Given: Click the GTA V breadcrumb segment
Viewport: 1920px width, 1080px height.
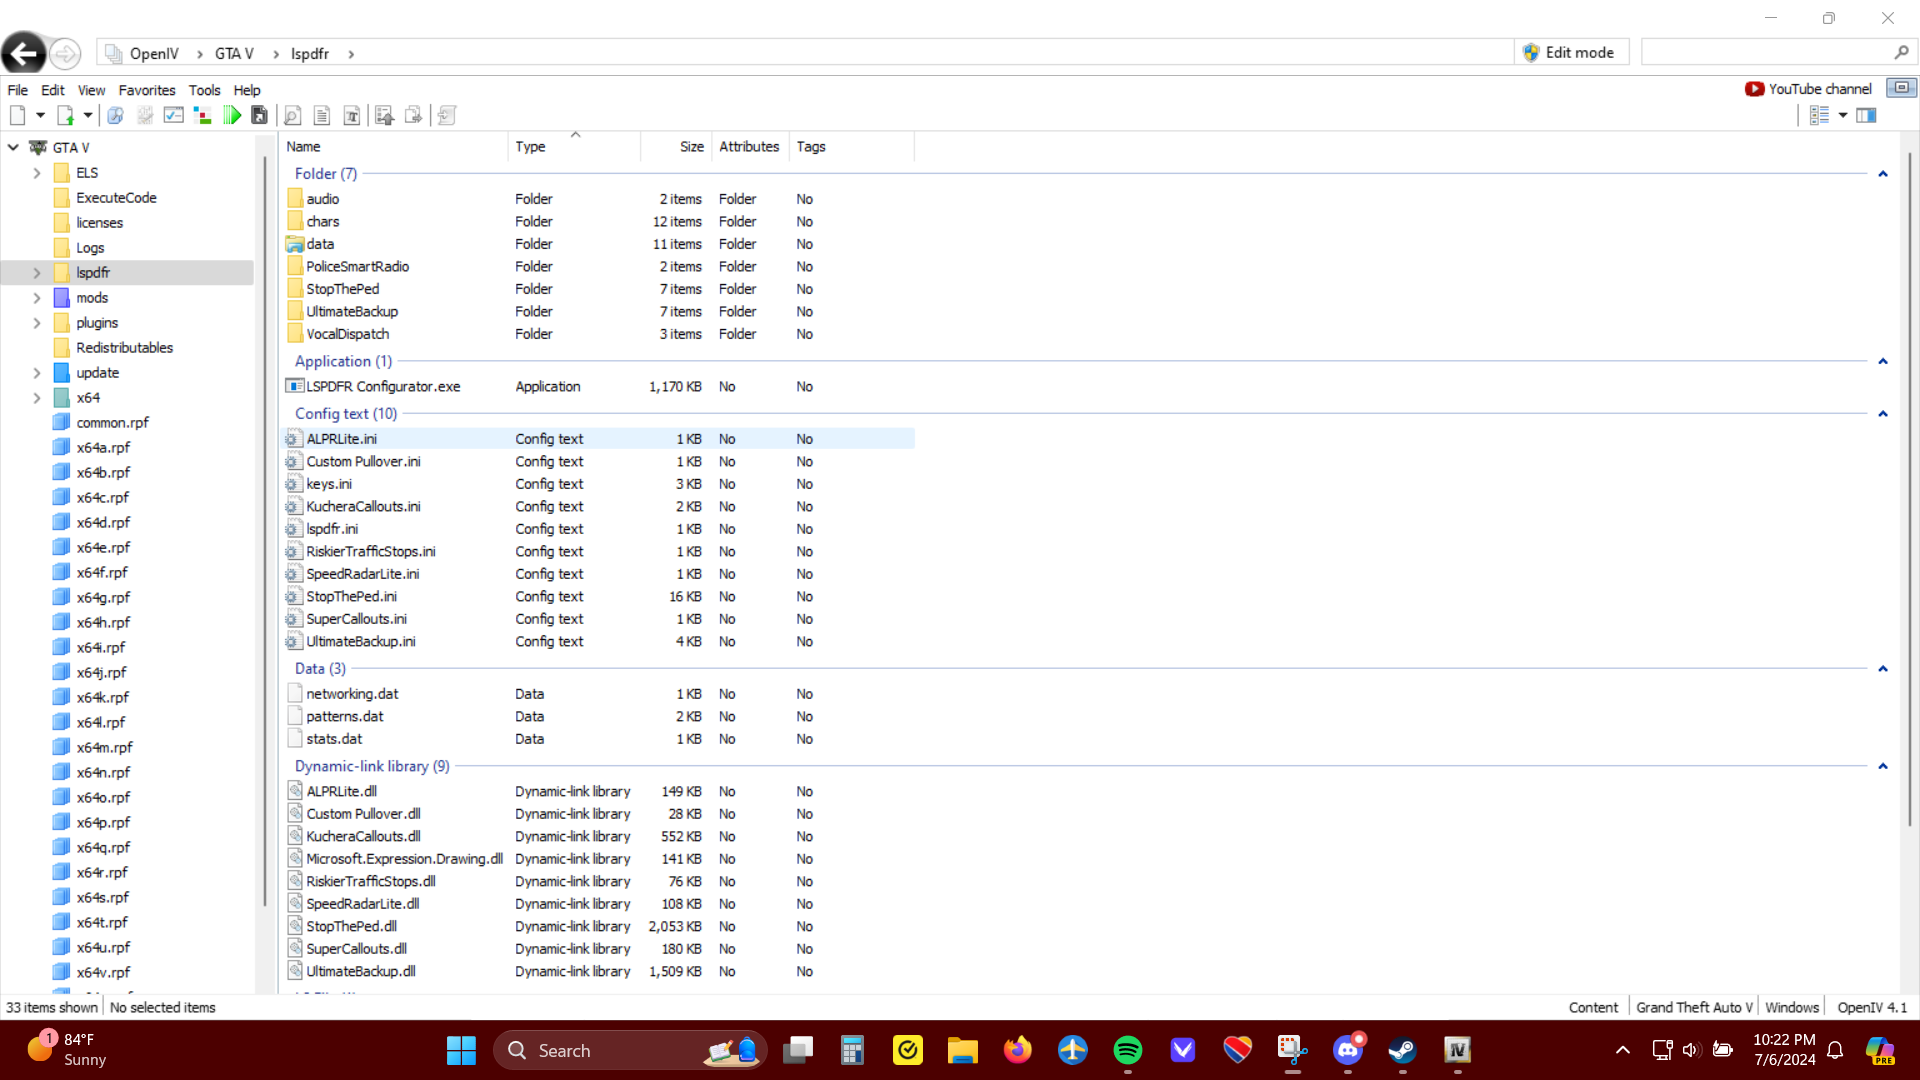Looking at the screenshot, I should (234, 54).
